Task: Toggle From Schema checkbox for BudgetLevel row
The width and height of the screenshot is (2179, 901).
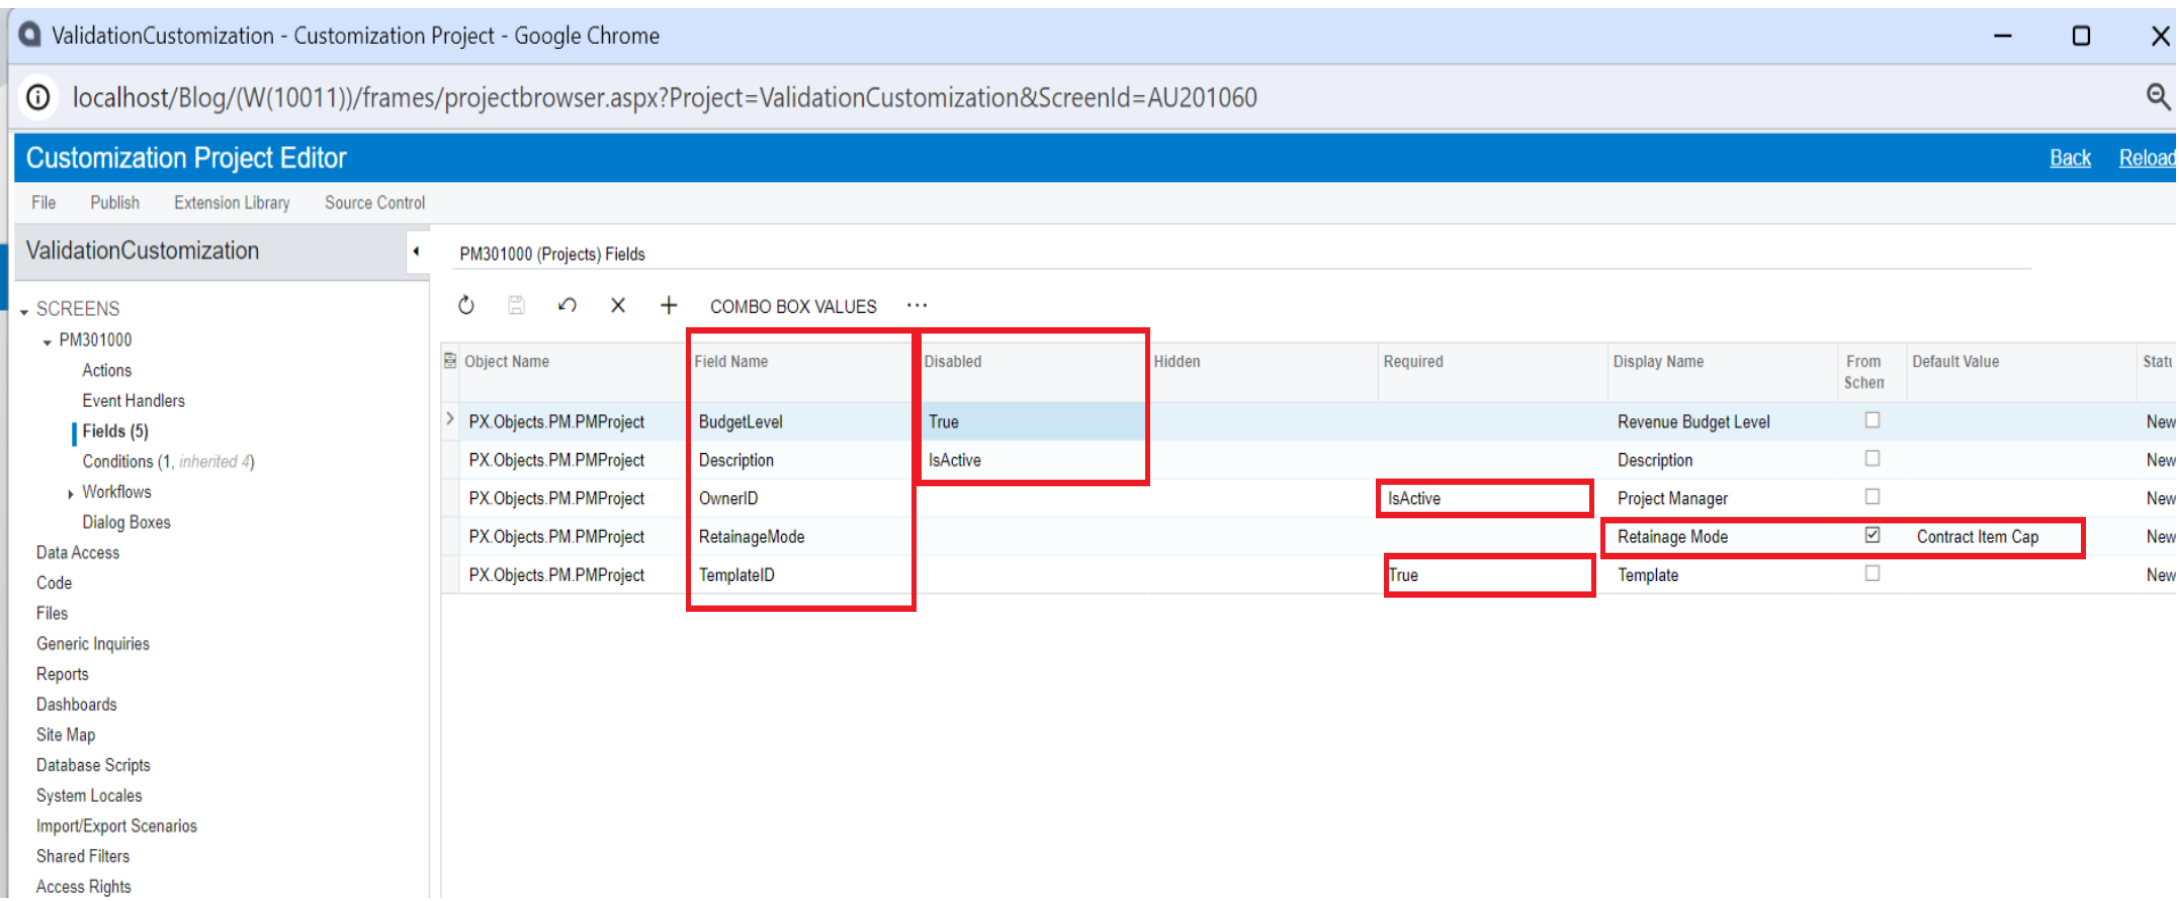Action: pos(1872,421)
